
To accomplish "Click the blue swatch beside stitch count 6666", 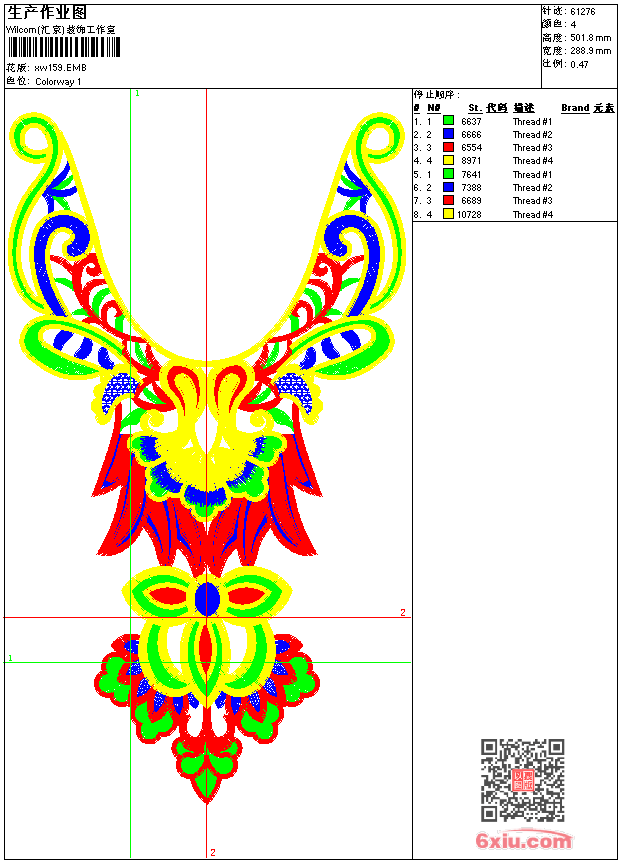I will point(448,134).
